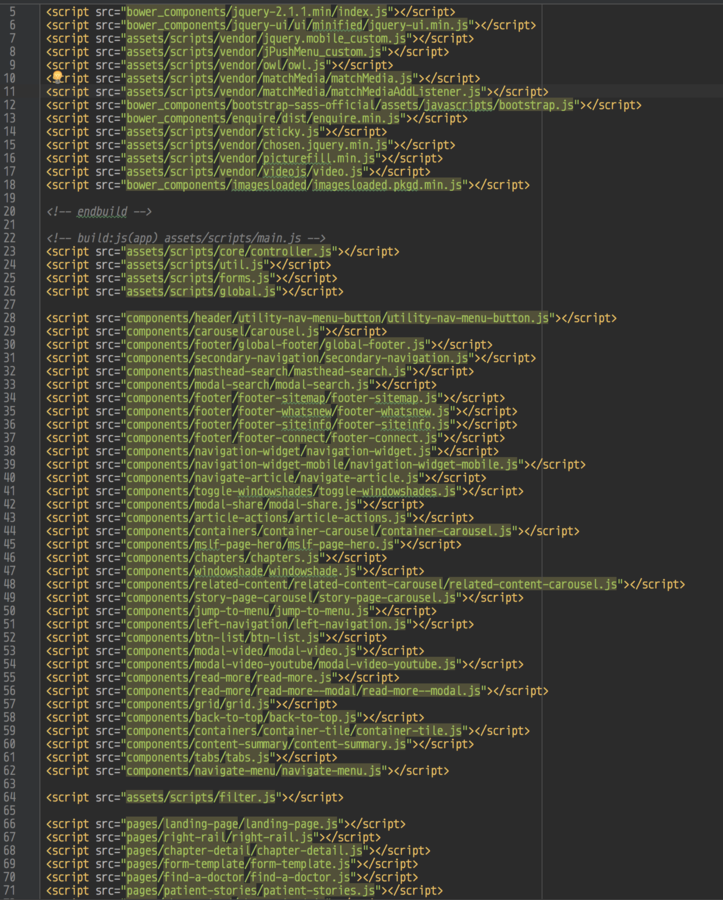Click the endbuild comment
Screen dimensions: 723x900
(99, 211)
